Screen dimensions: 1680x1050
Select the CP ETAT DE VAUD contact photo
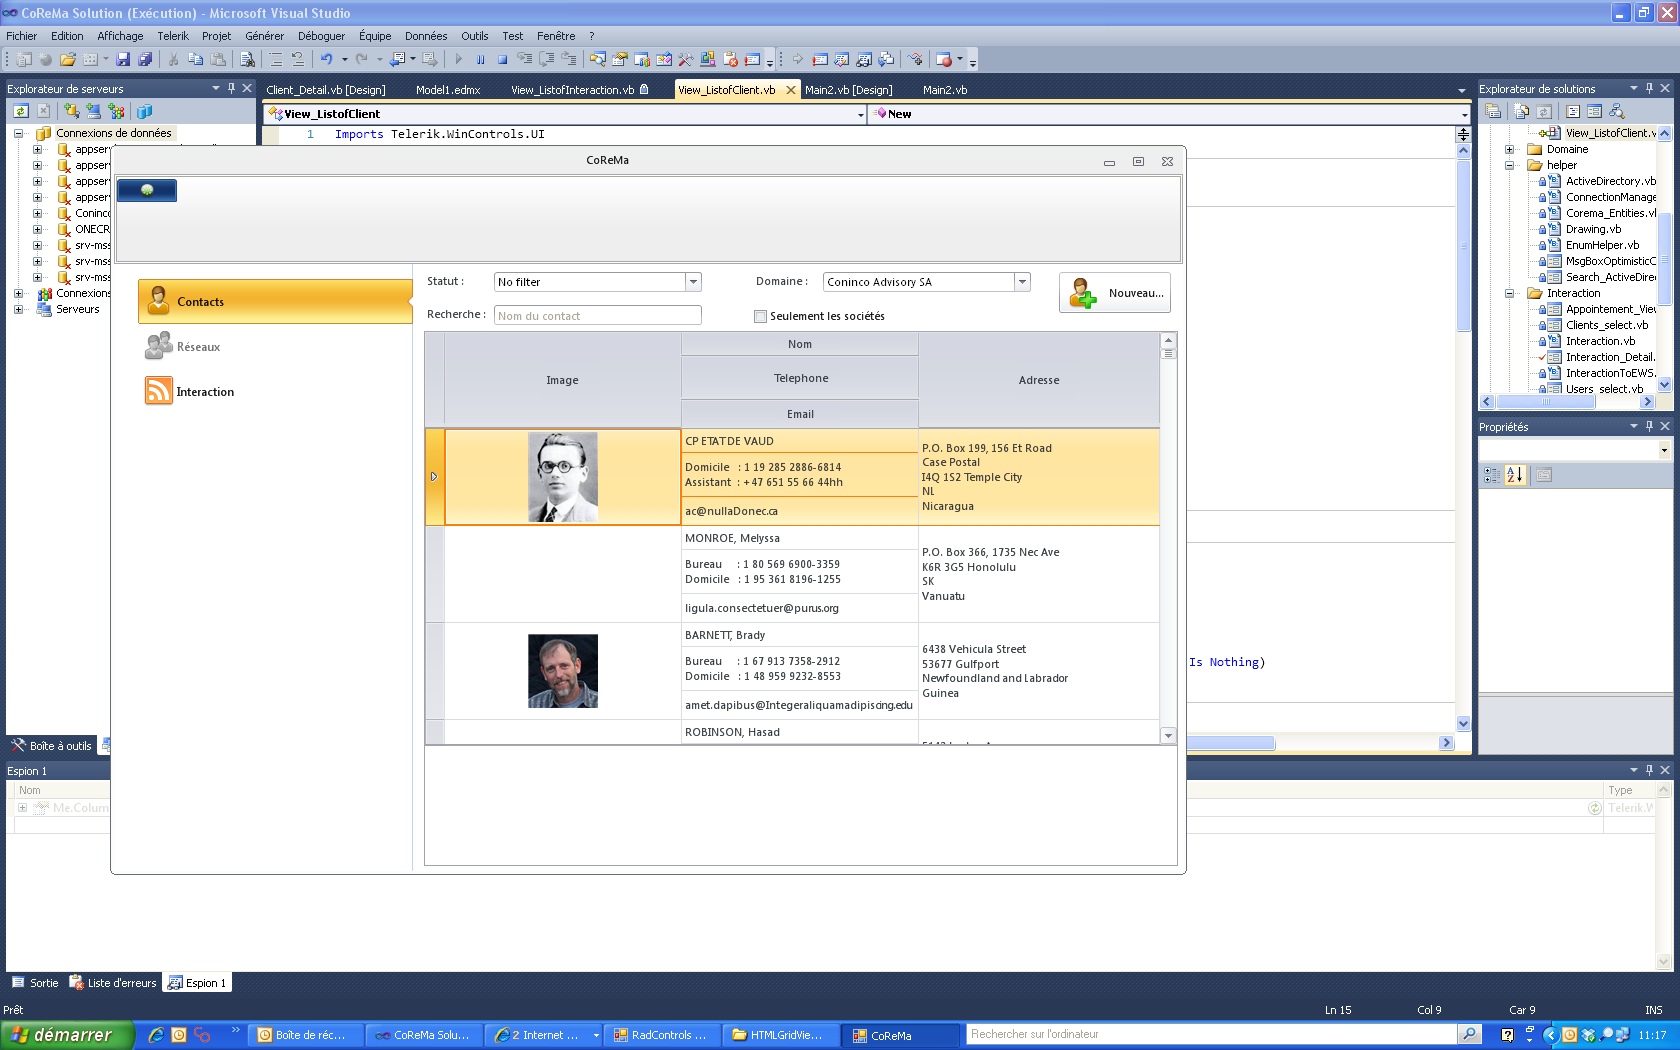pos(563,477)
